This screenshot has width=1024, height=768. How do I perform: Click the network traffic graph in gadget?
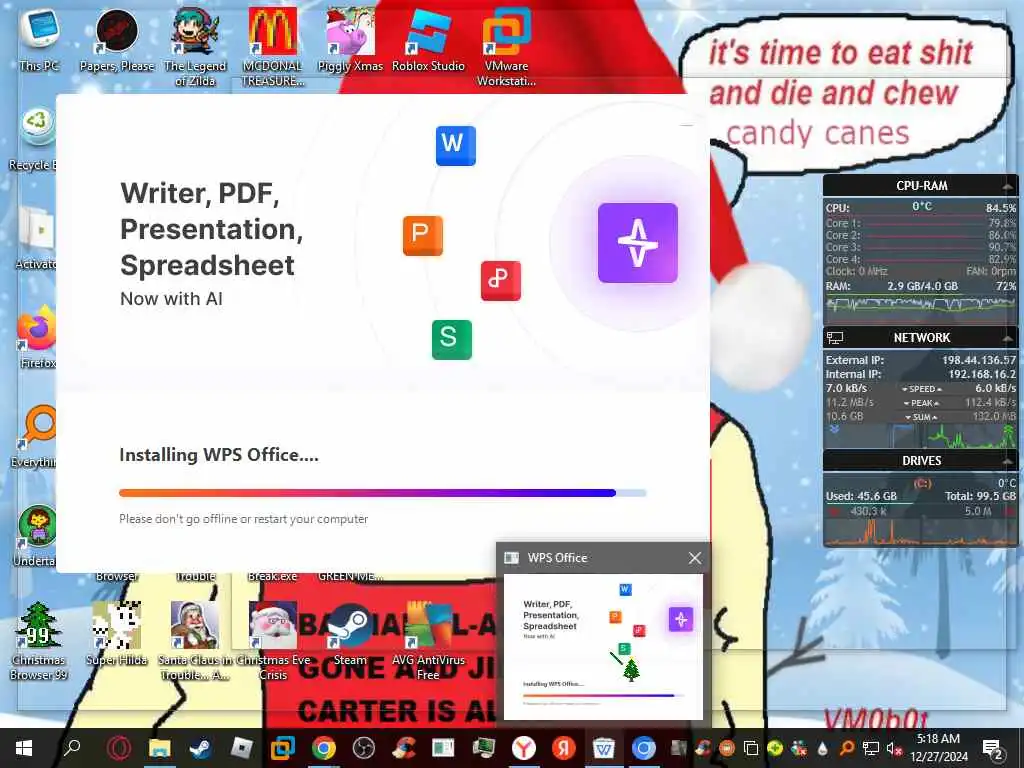click(x=921, y=436)
